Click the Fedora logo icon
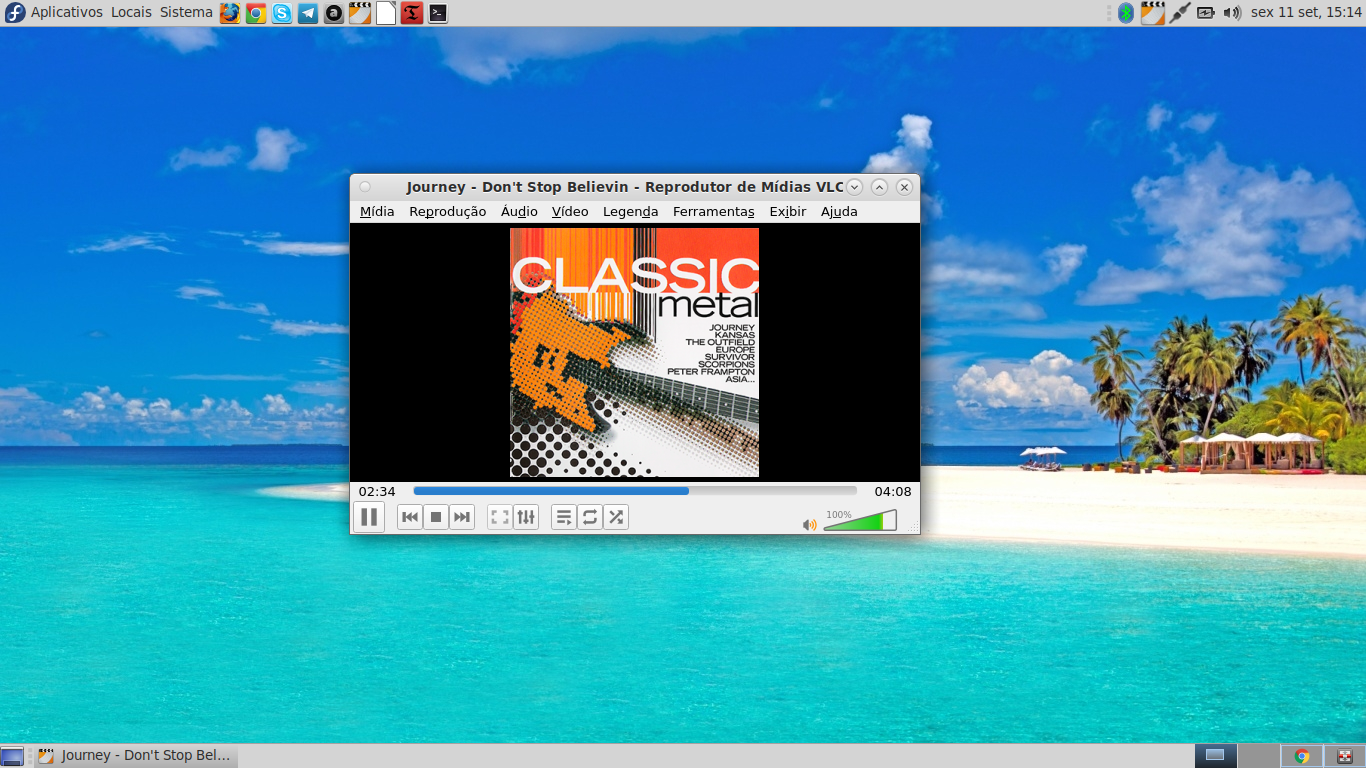This screenshot has height=768, width=1366. point(15,13)
